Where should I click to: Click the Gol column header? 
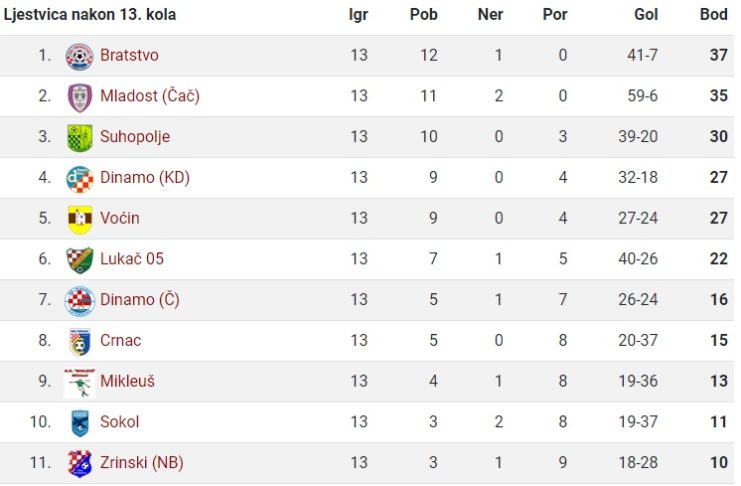pos(646,14)
